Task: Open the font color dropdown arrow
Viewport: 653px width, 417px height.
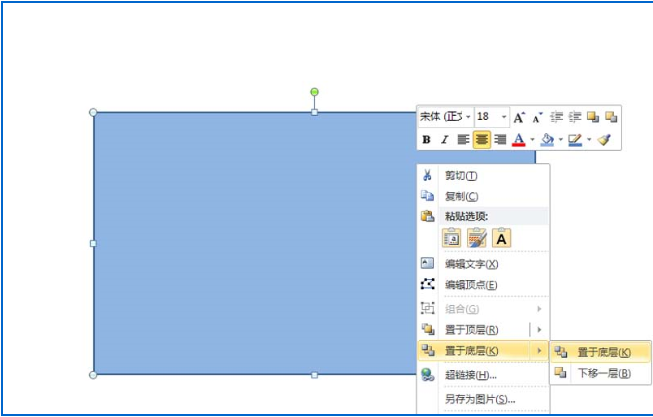Action: 532,140
